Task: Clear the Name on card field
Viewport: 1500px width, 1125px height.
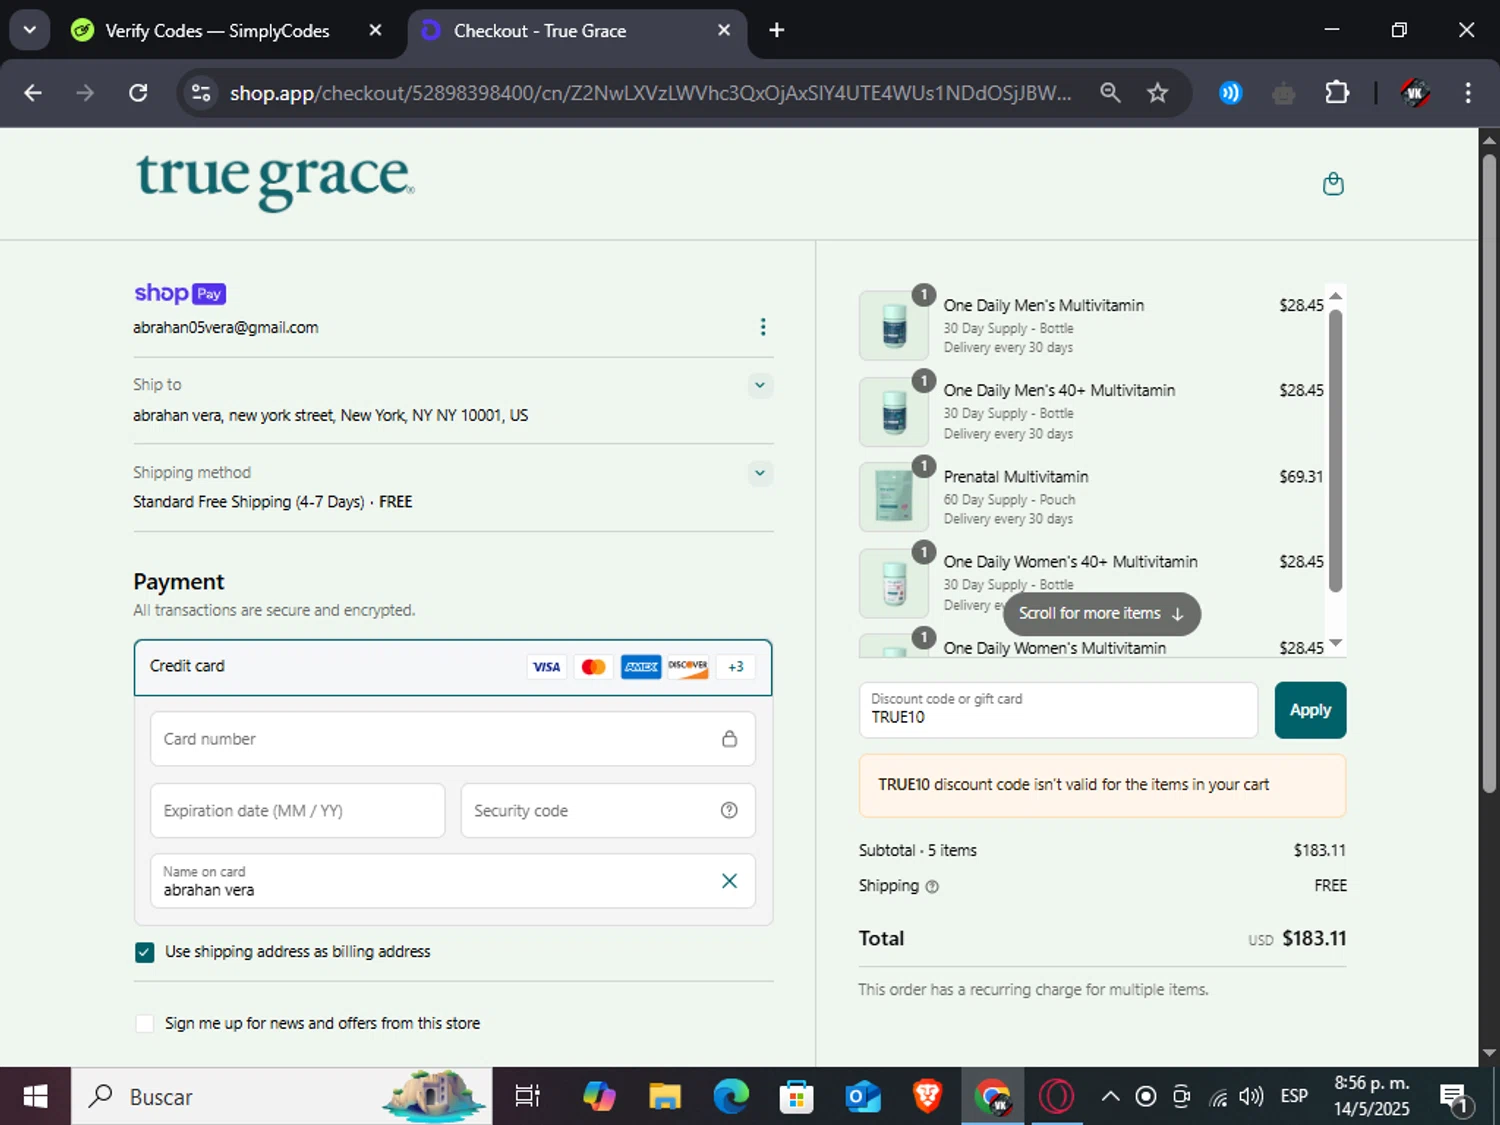Action: click(730, 881)
